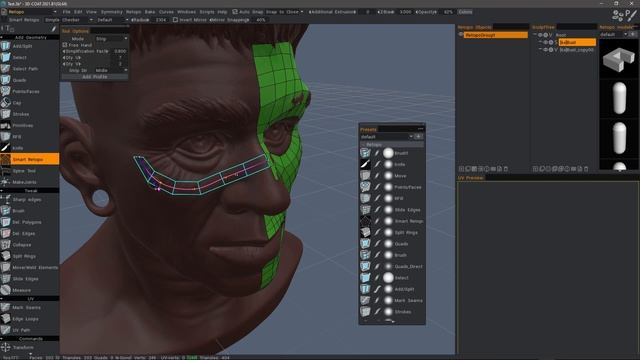Open the Simple Checker shader dropdown
640x360 pixels.
[69, 20]
